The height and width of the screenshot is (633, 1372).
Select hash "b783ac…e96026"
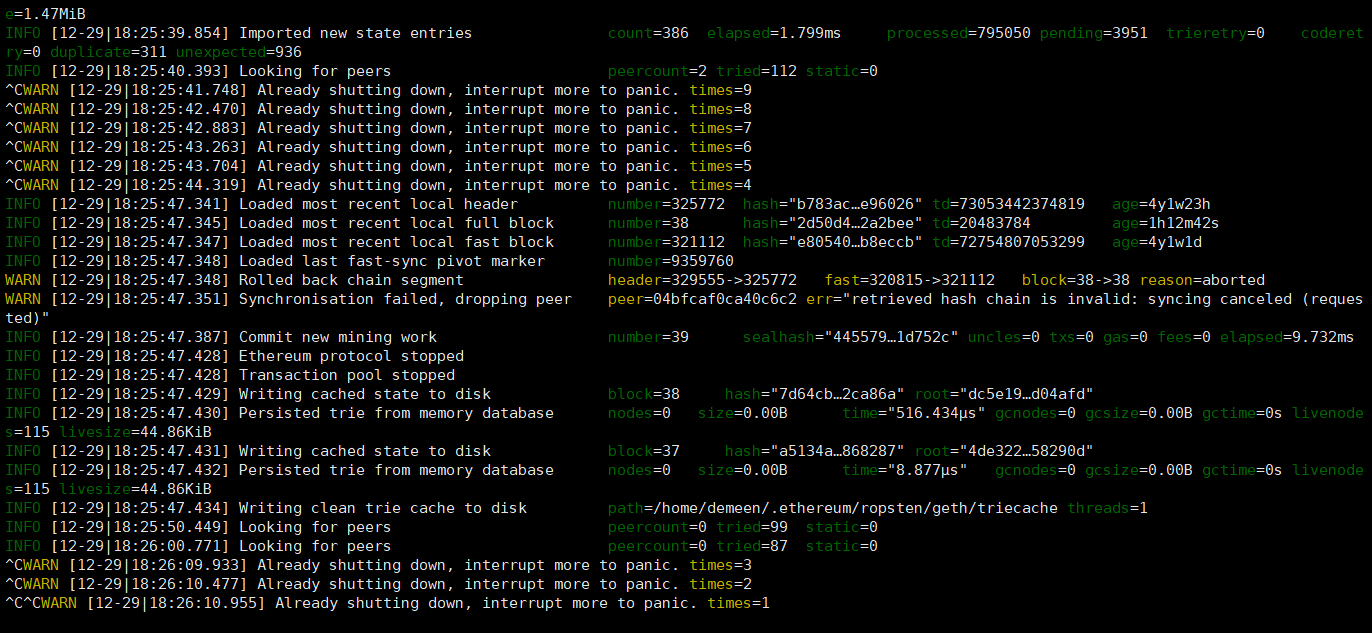[x=833, y=204]
